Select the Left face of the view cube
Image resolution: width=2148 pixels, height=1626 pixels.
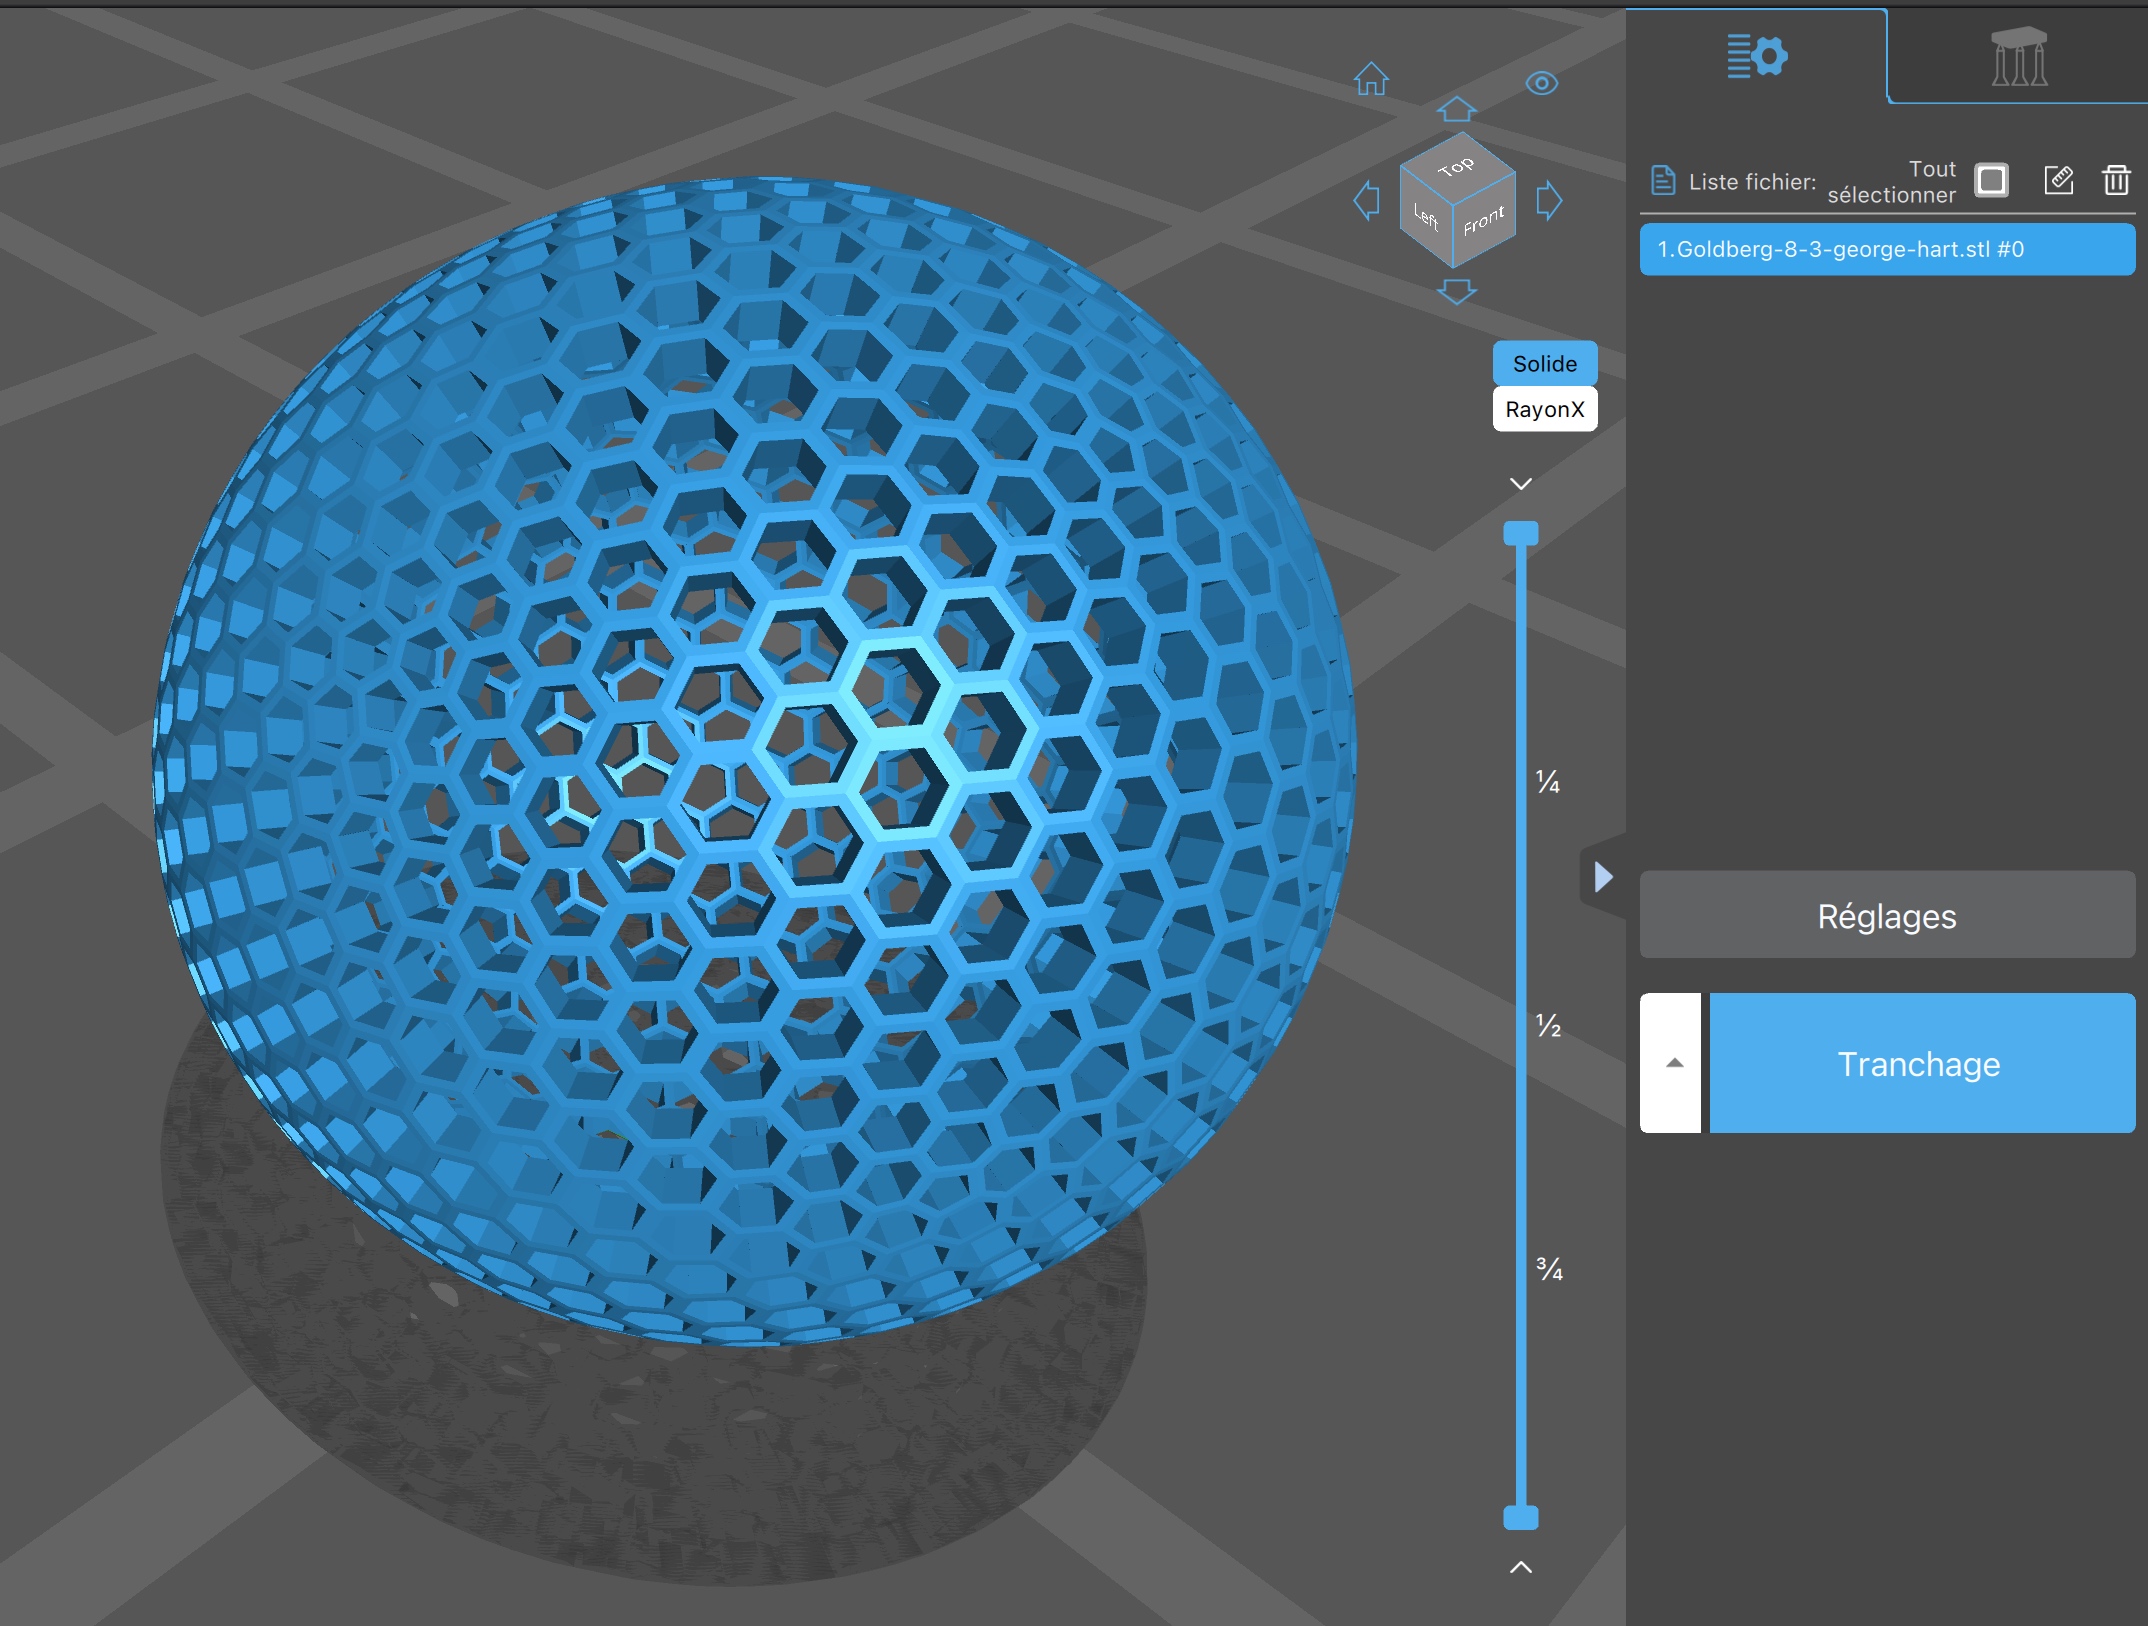point(1425,217)
